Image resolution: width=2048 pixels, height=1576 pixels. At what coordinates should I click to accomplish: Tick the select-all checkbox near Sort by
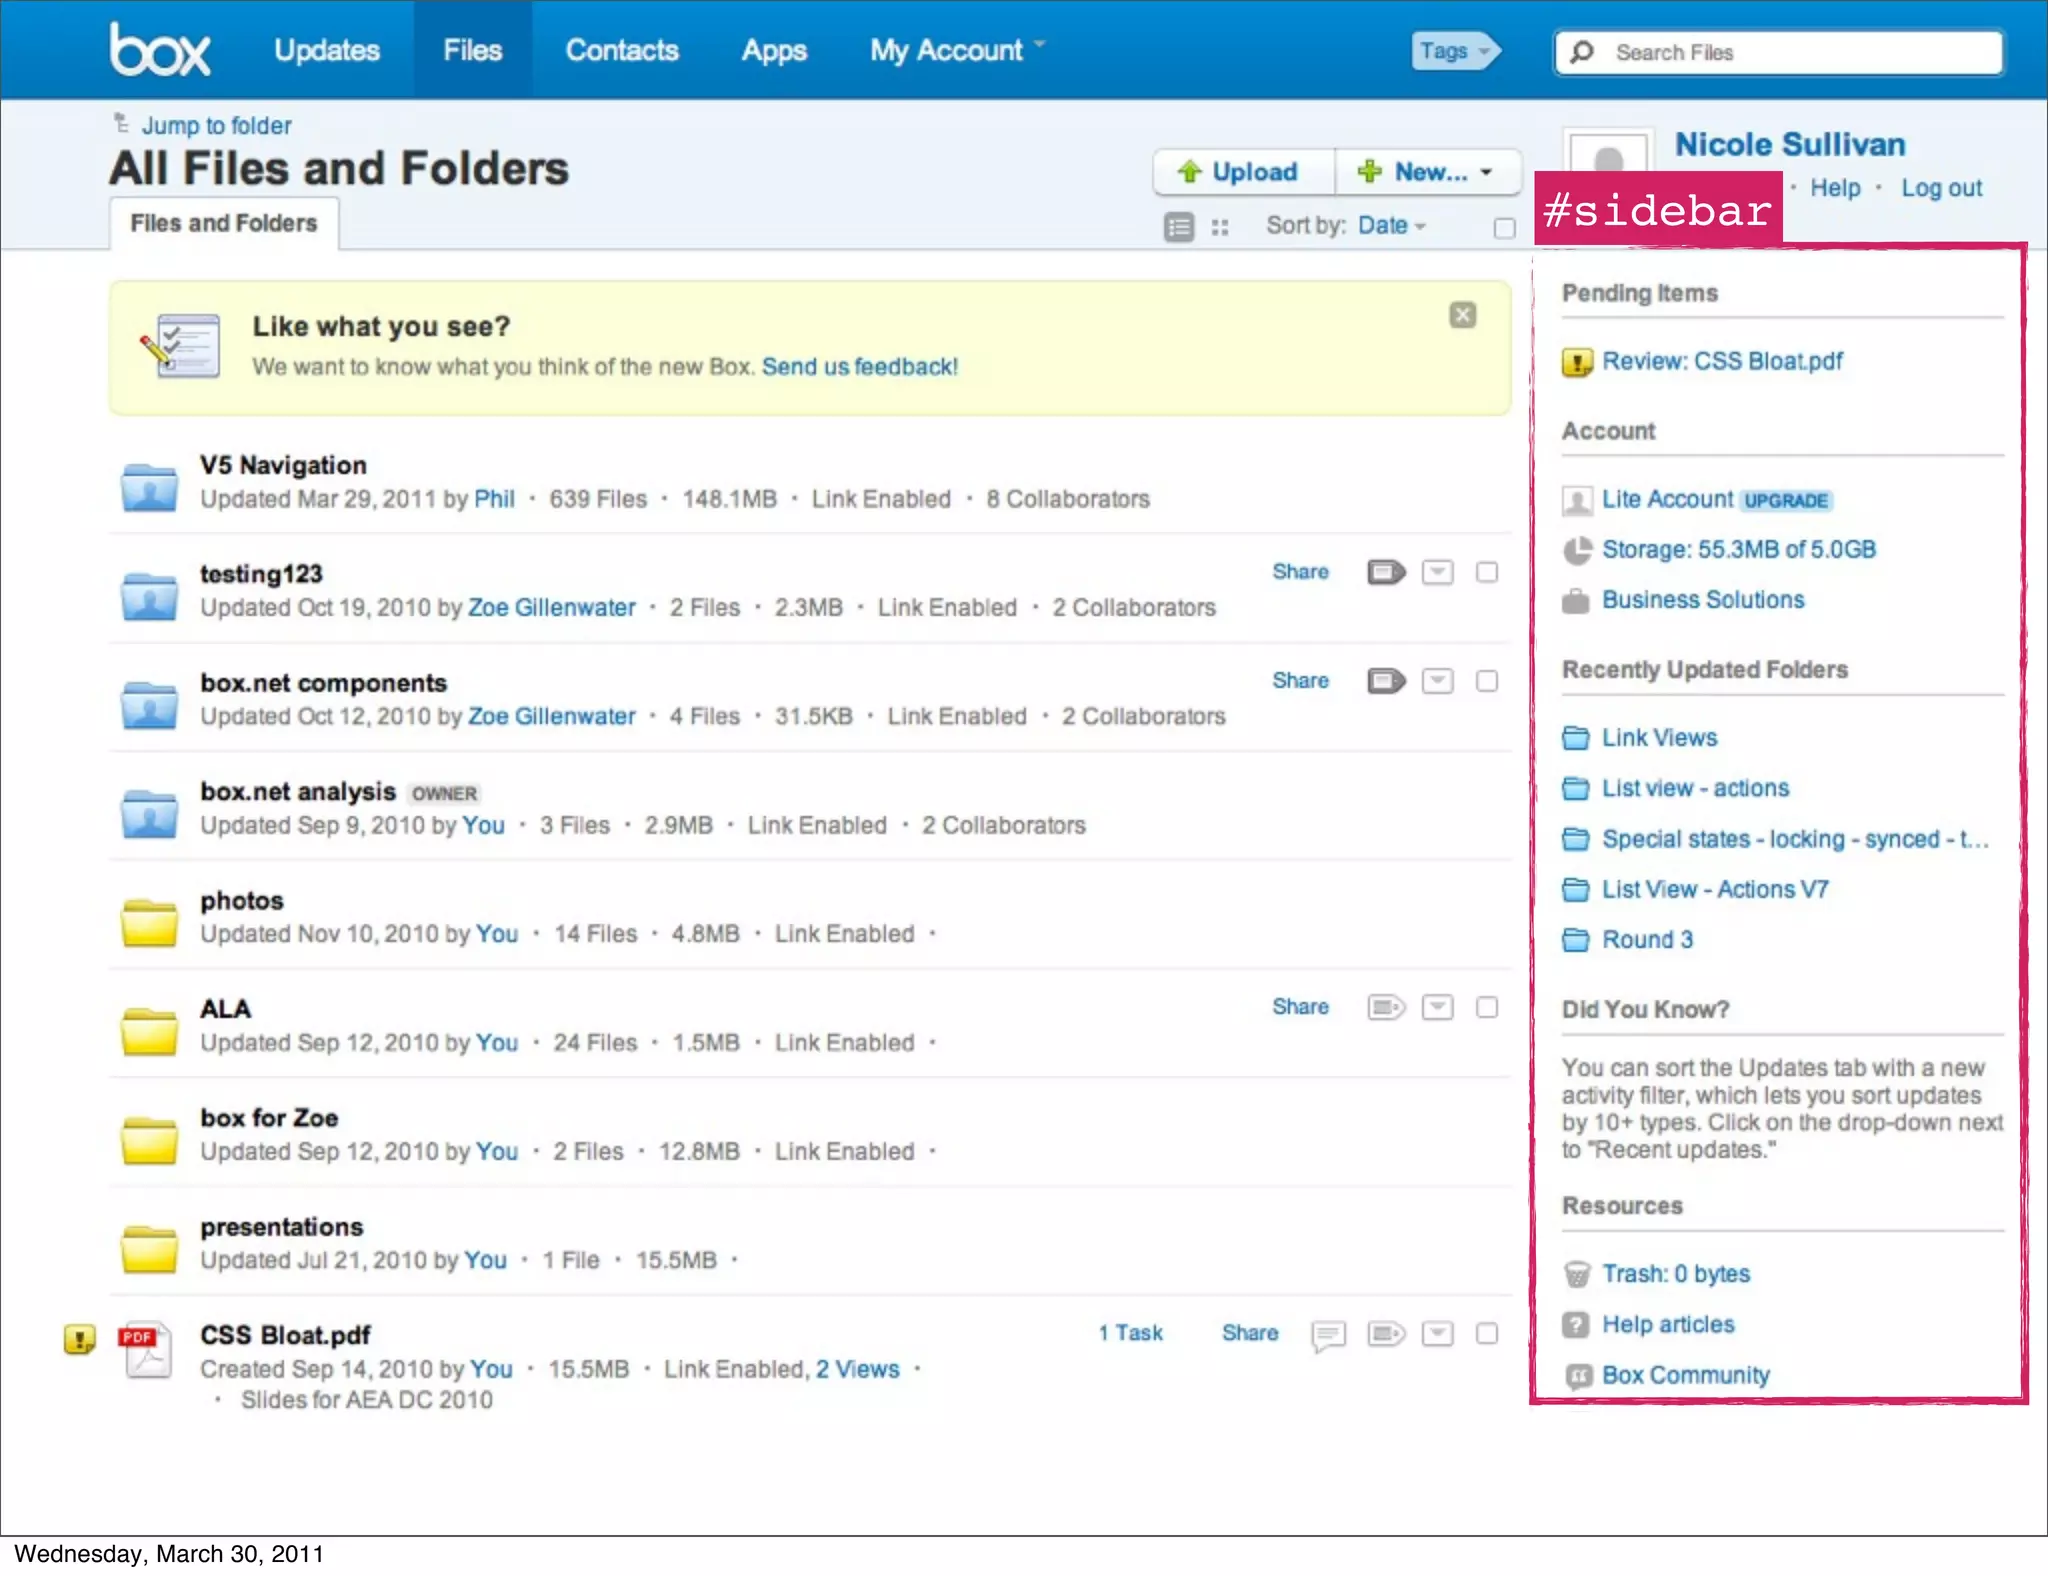pos(1504,228)
